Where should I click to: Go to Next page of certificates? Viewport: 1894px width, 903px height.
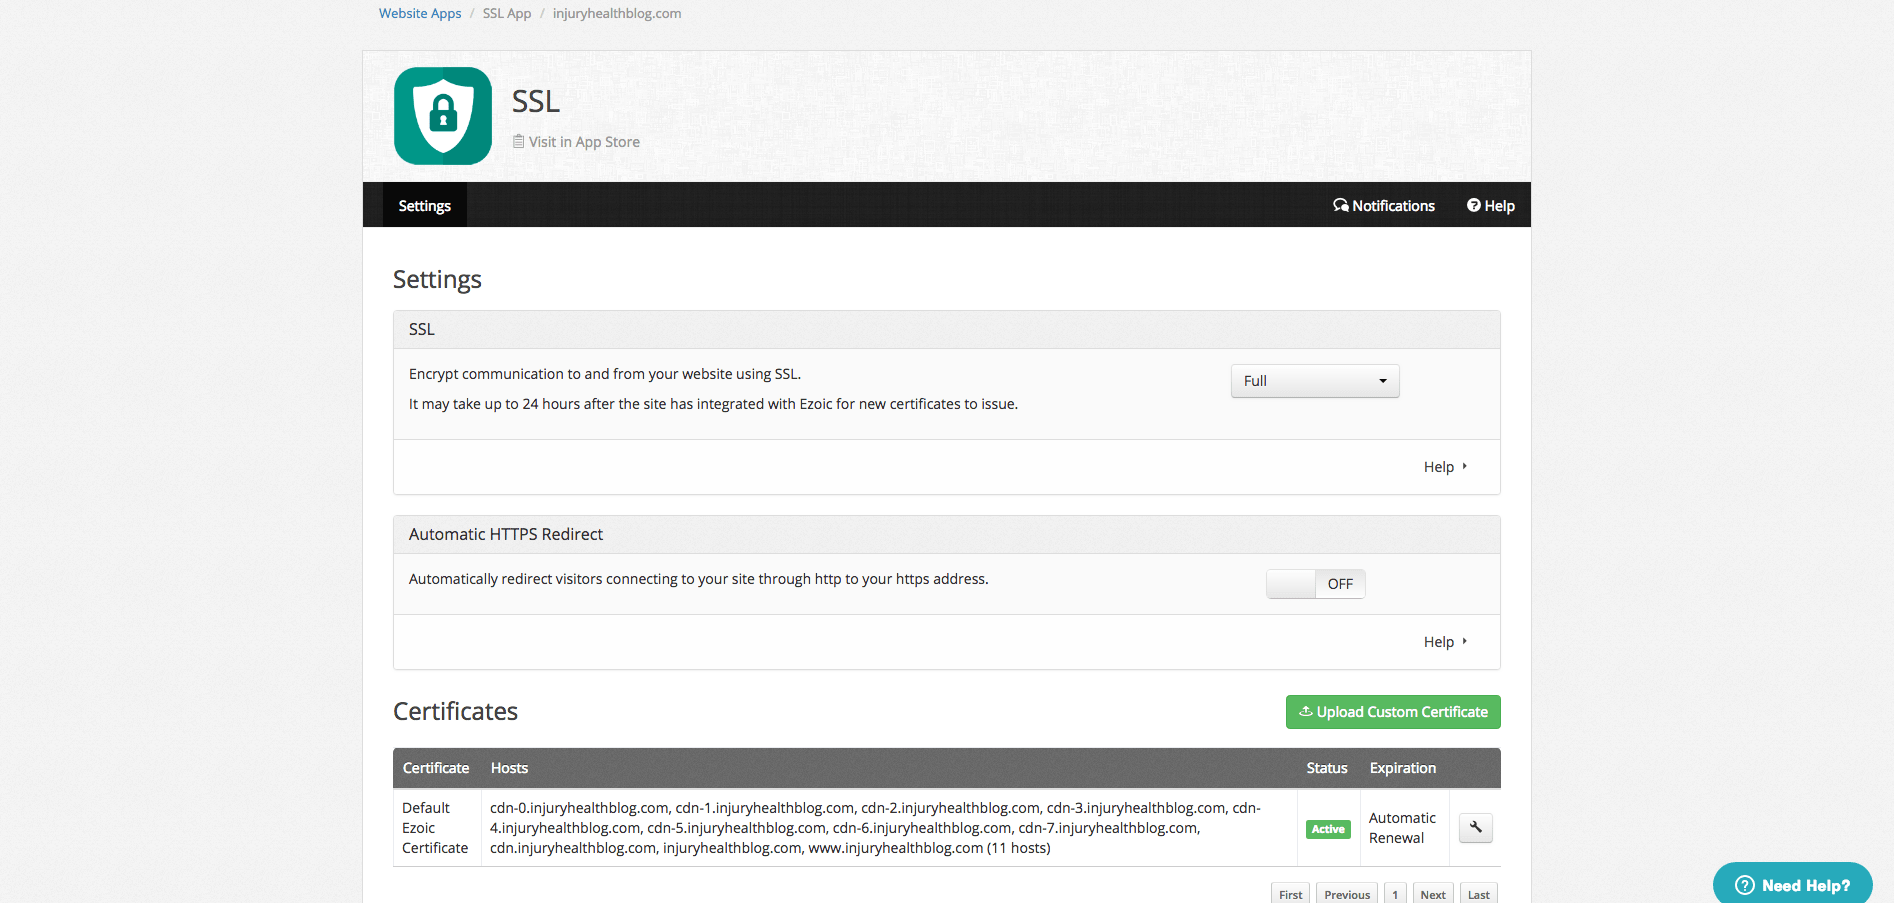(x=1433, y=894)
